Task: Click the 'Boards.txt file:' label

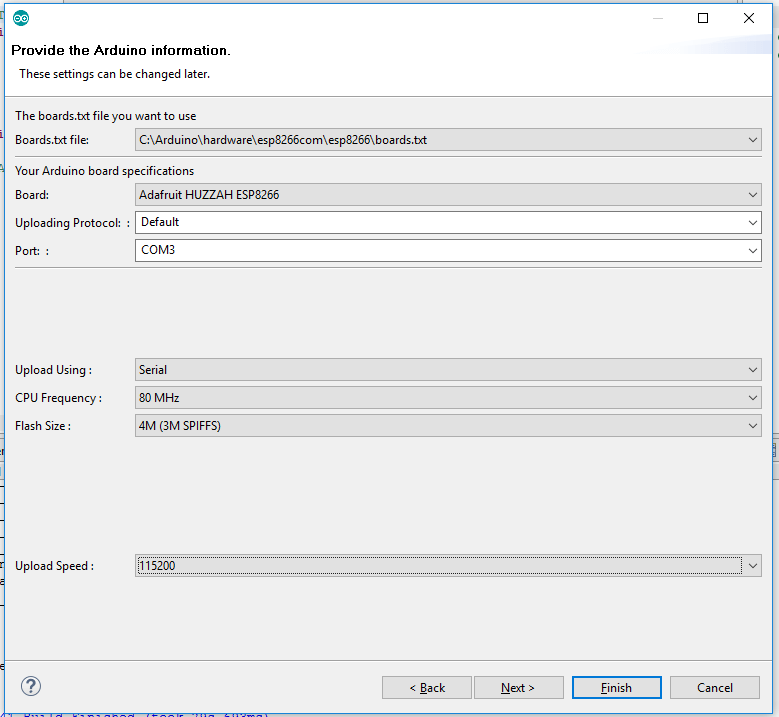Action: (52, 140)
